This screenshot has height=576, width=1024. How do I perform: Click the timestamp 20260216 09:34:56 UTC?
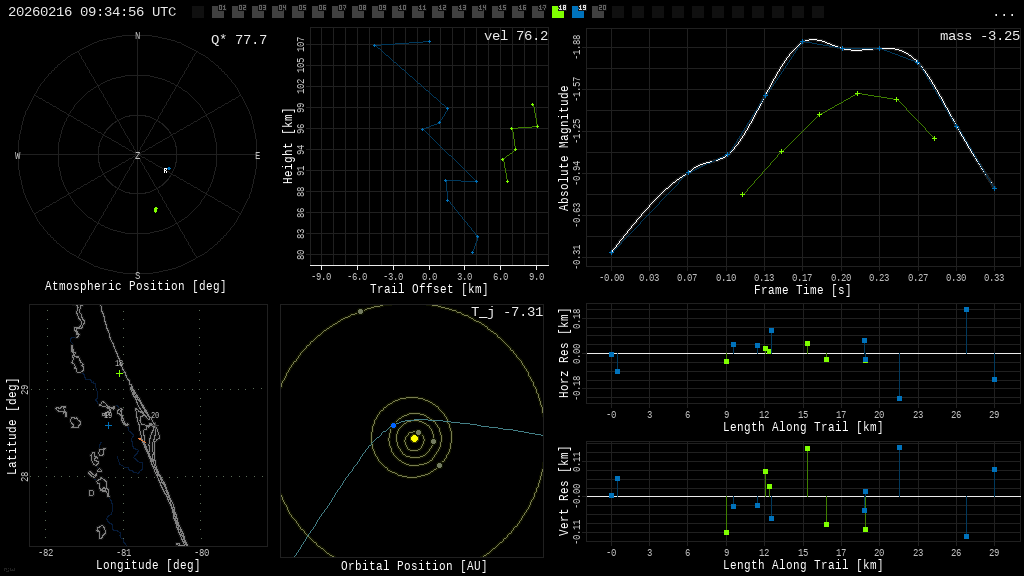[x=92, y=12]
